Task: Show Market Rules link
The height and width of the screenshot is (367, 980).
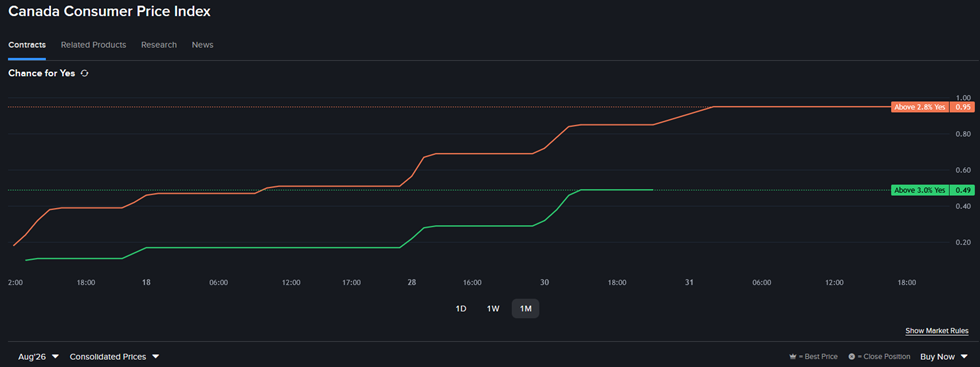Action: coord(937,331)
